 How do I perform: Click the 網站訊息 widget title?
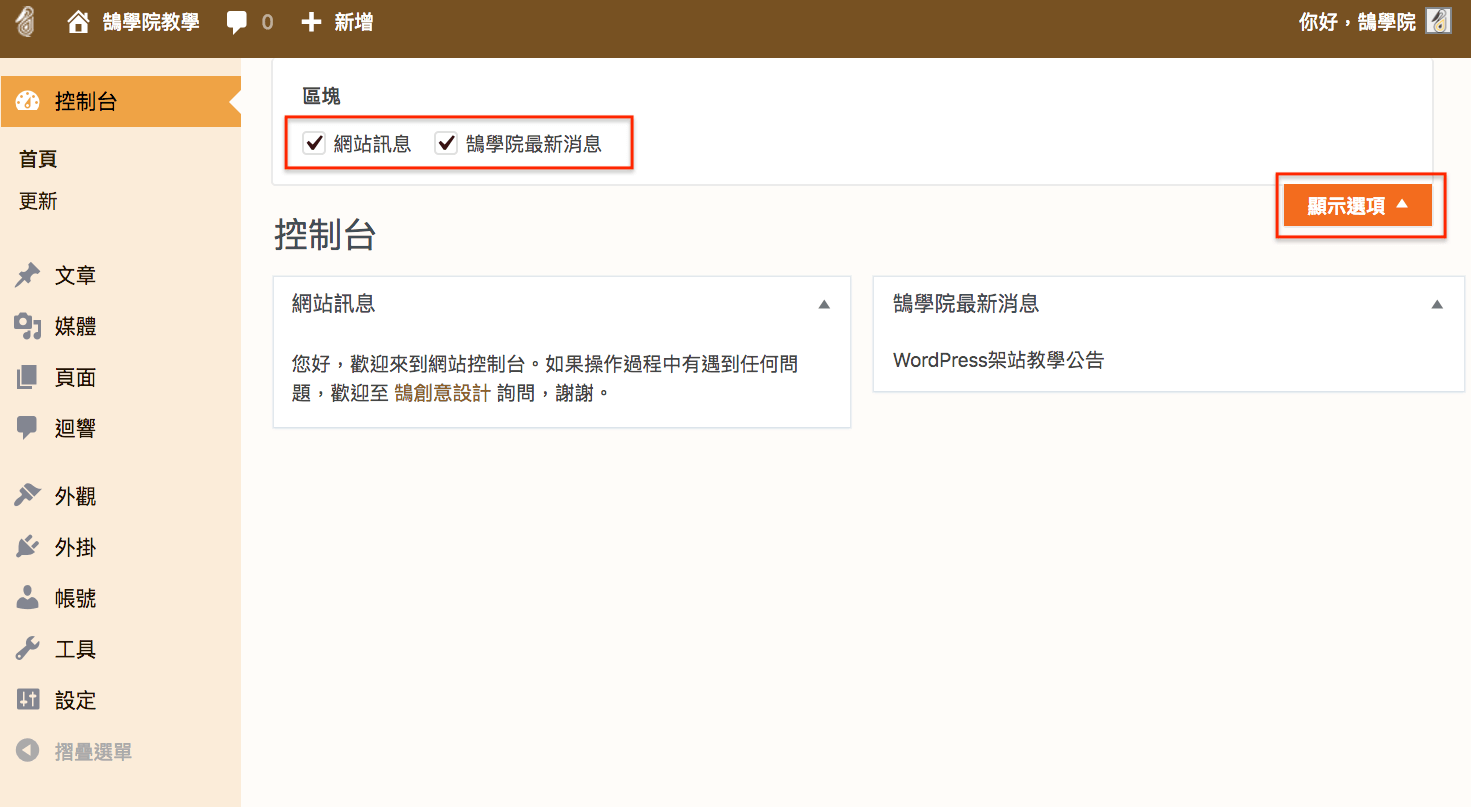click(334, 304)
